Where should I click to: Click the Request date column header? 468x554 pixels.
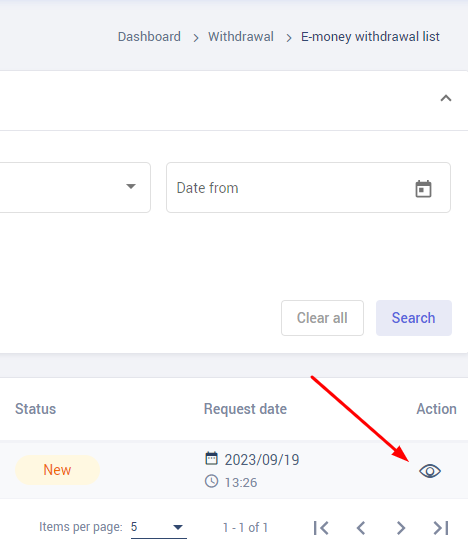tap(245, 409)
